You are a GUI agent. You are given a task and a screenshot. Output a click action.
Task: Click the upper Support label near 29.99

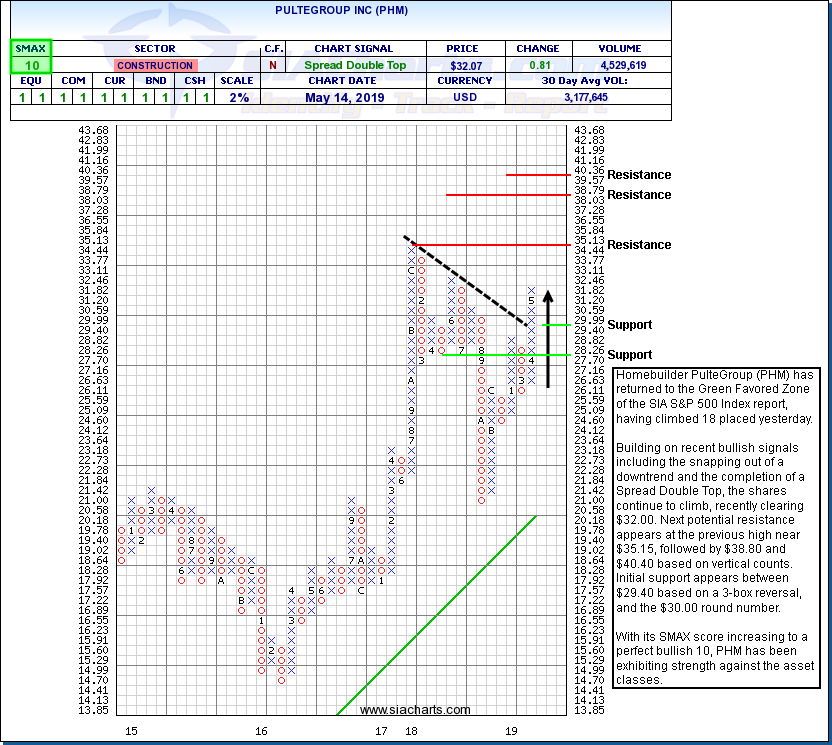point(628,325)
